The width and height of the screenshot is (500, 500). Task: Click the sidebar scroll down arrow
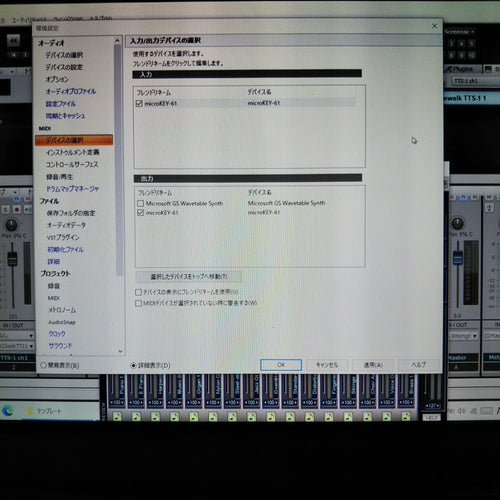120,351
